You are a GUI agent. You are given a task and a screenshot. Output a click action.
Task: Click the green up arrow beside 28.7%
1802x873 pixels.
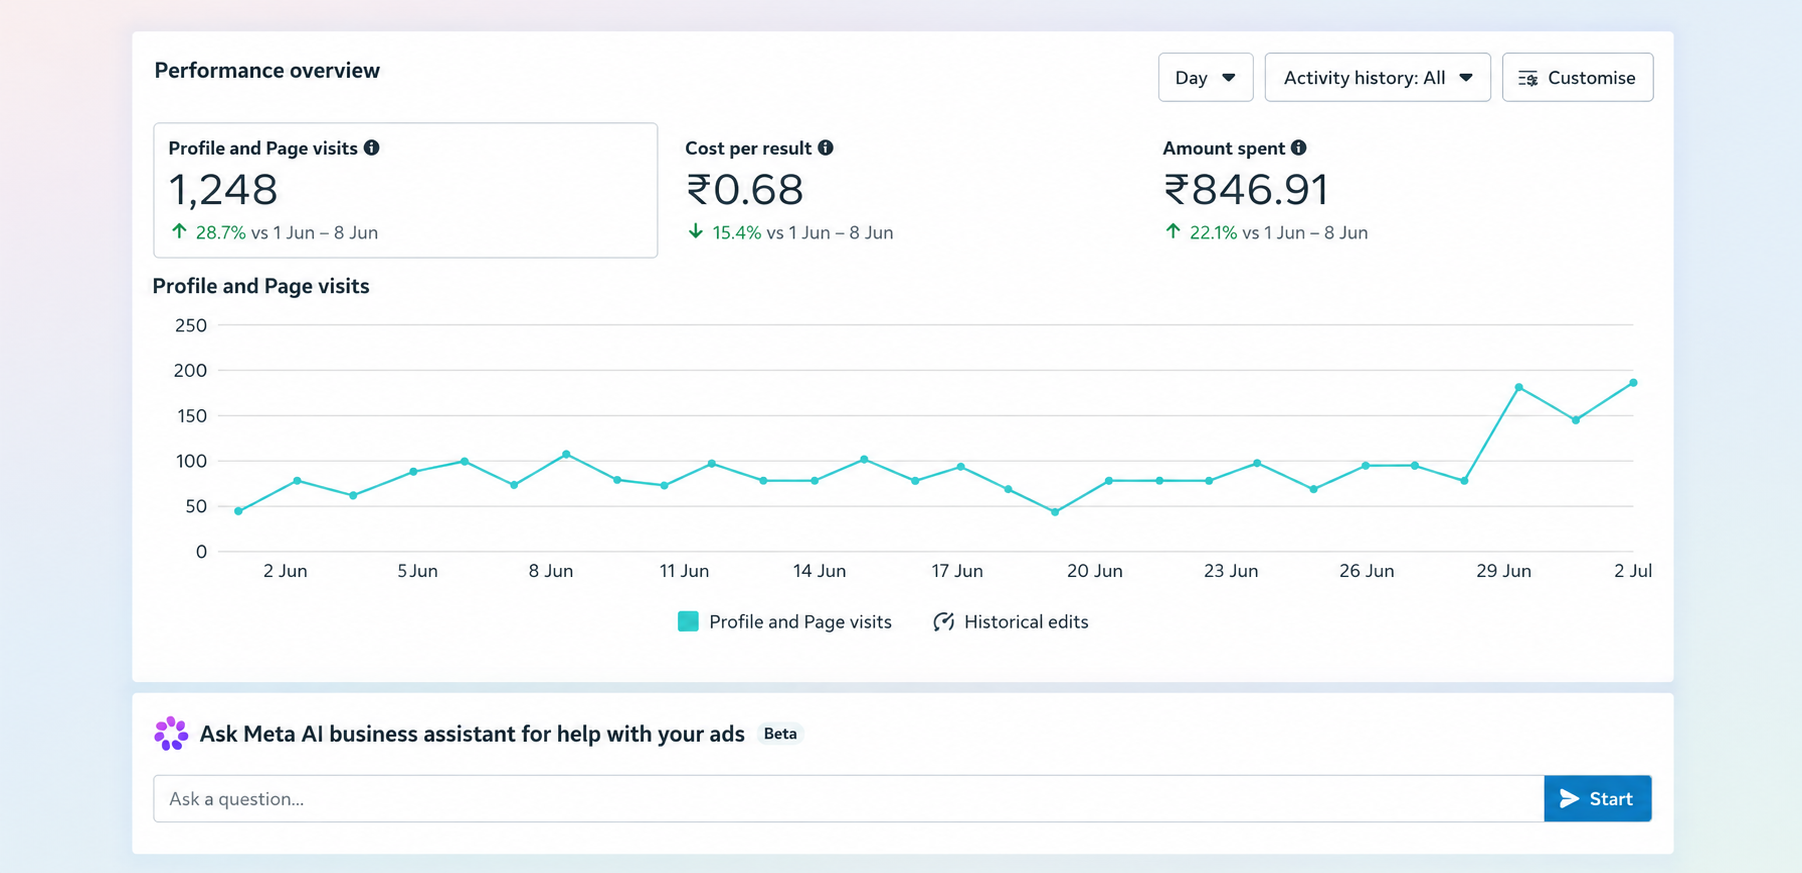[179, 231]
